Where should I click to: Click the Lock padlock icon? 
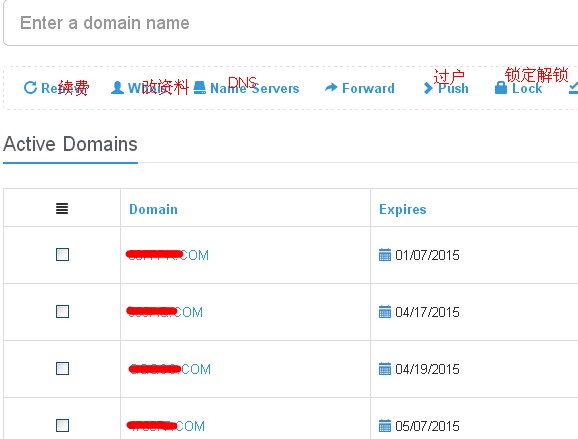coord(501,88)
